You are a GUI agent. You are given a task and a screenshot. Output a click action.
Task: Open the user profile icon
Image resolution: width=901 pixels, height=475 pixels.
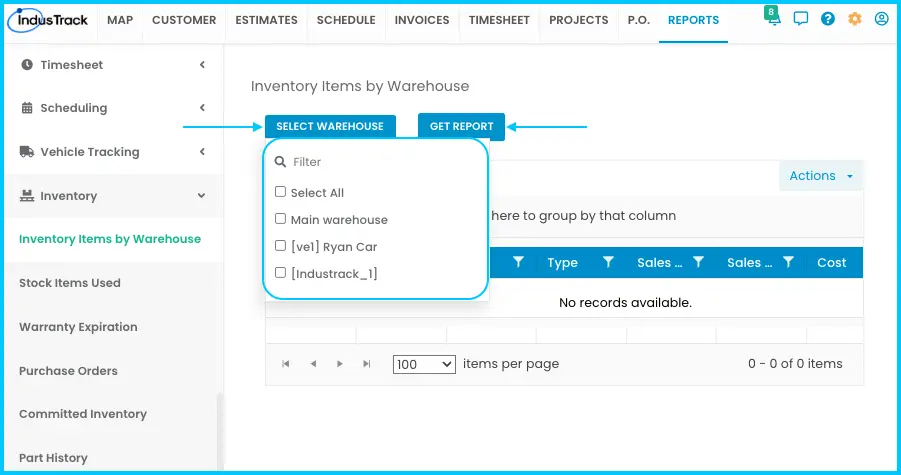pos(881,19)
